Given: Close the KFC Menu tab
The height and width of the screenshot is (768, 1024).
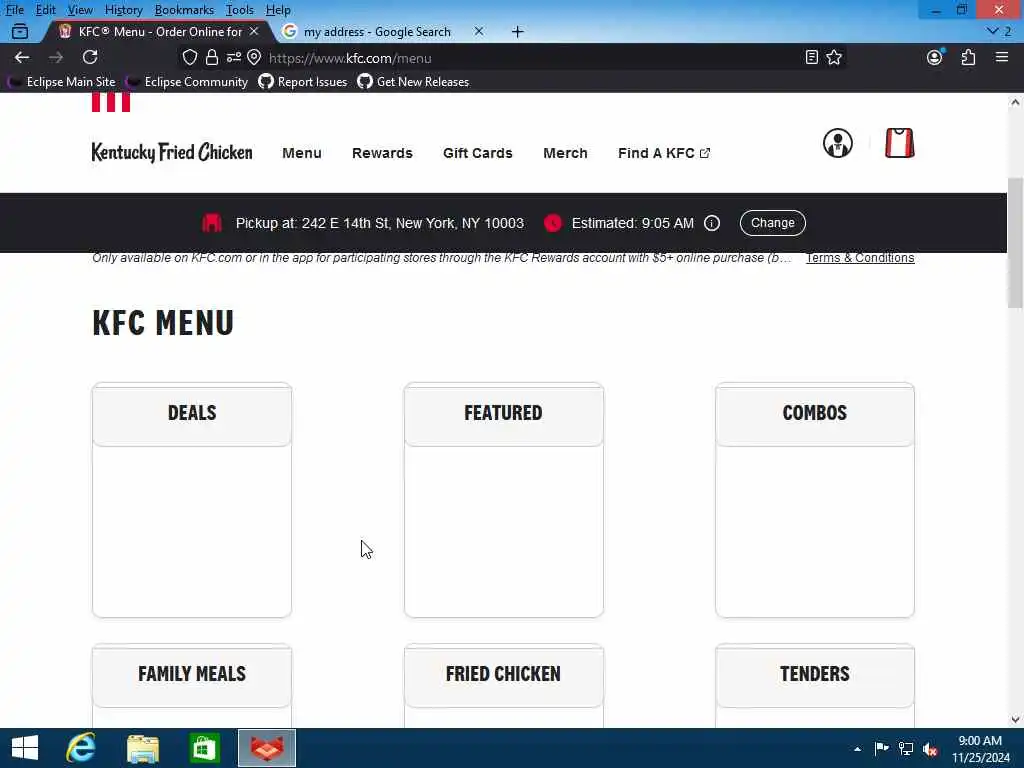Looking at the screenshot, I should [254, 31].
